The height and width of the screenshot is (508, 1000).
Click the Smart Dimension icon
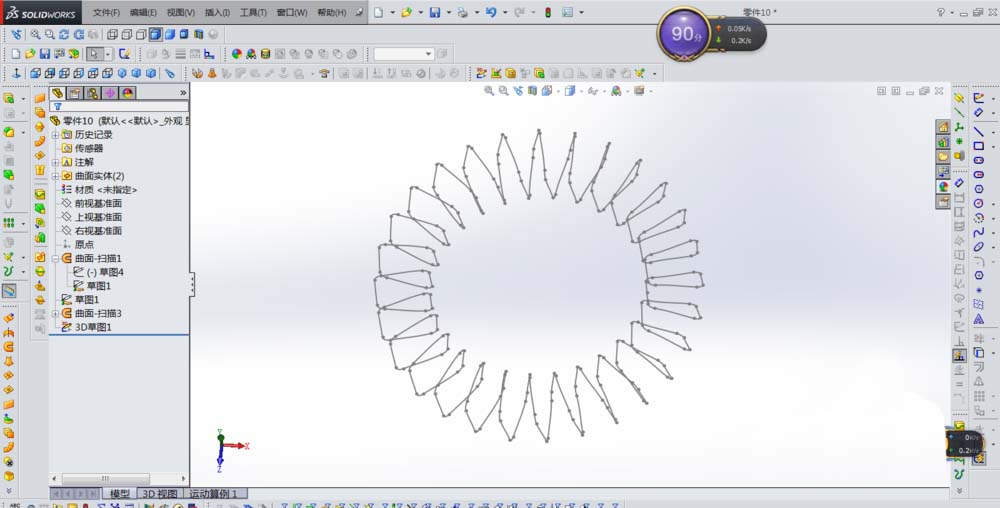pos(978,112)
